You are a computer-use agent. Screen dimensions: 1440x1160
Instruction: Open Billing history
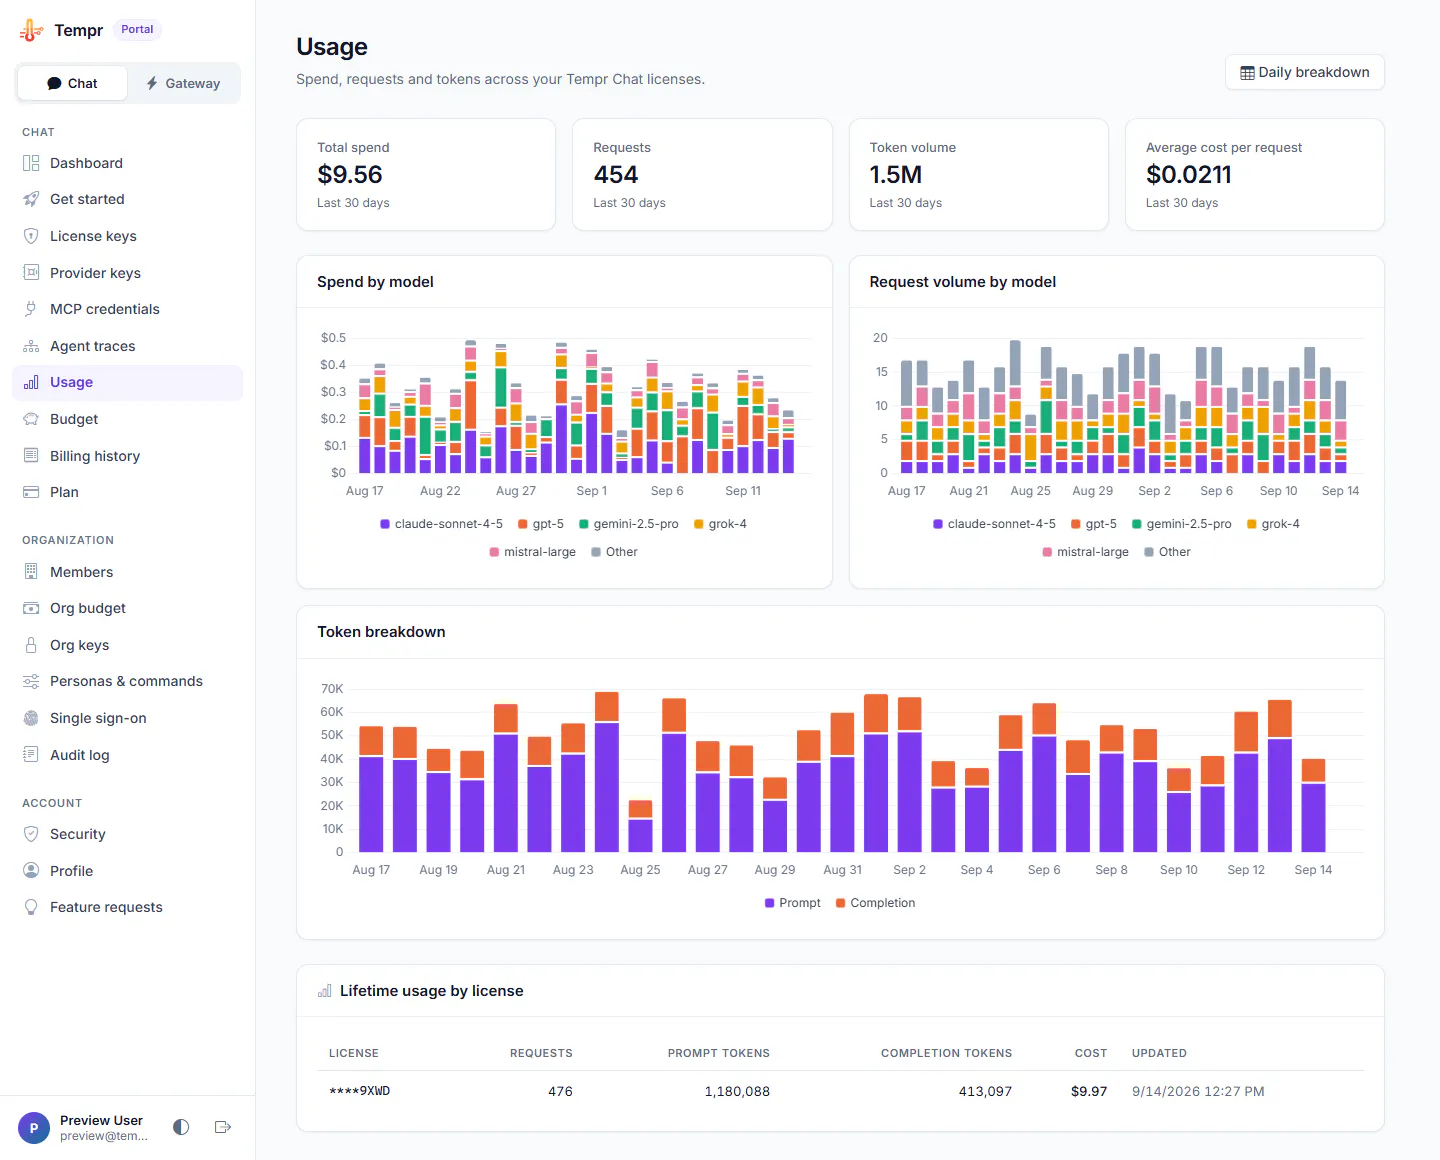[128, 456]
